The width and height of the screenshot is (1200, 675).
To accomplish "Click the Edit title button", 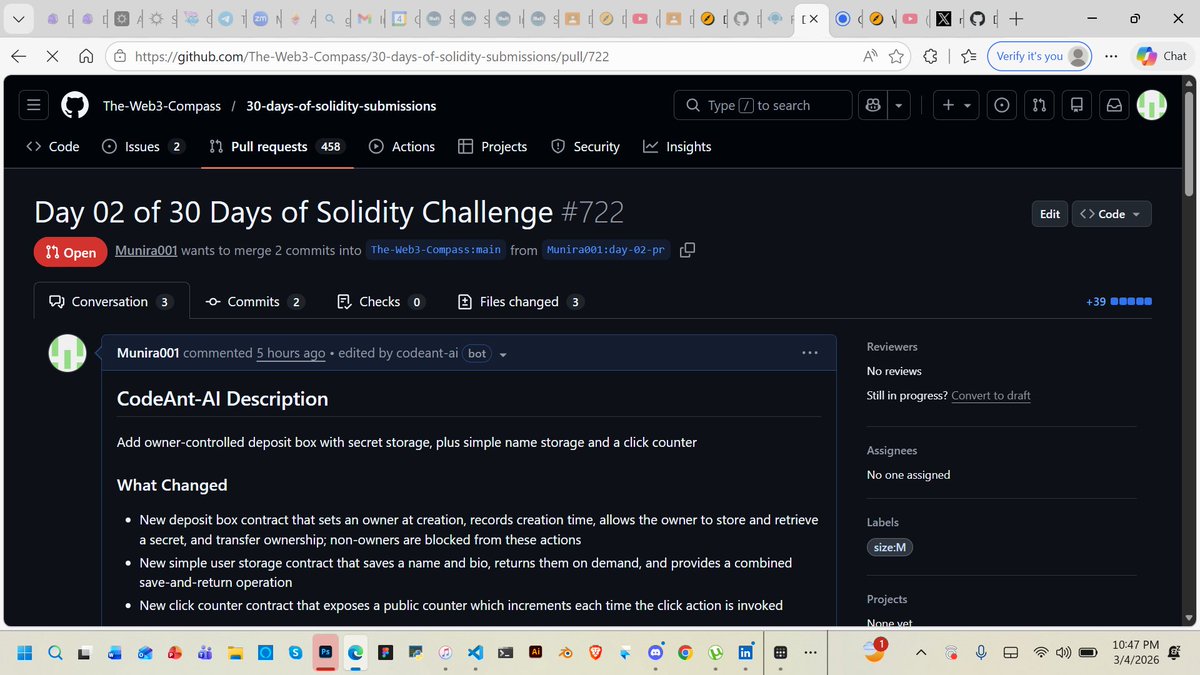I will 1049,214.
